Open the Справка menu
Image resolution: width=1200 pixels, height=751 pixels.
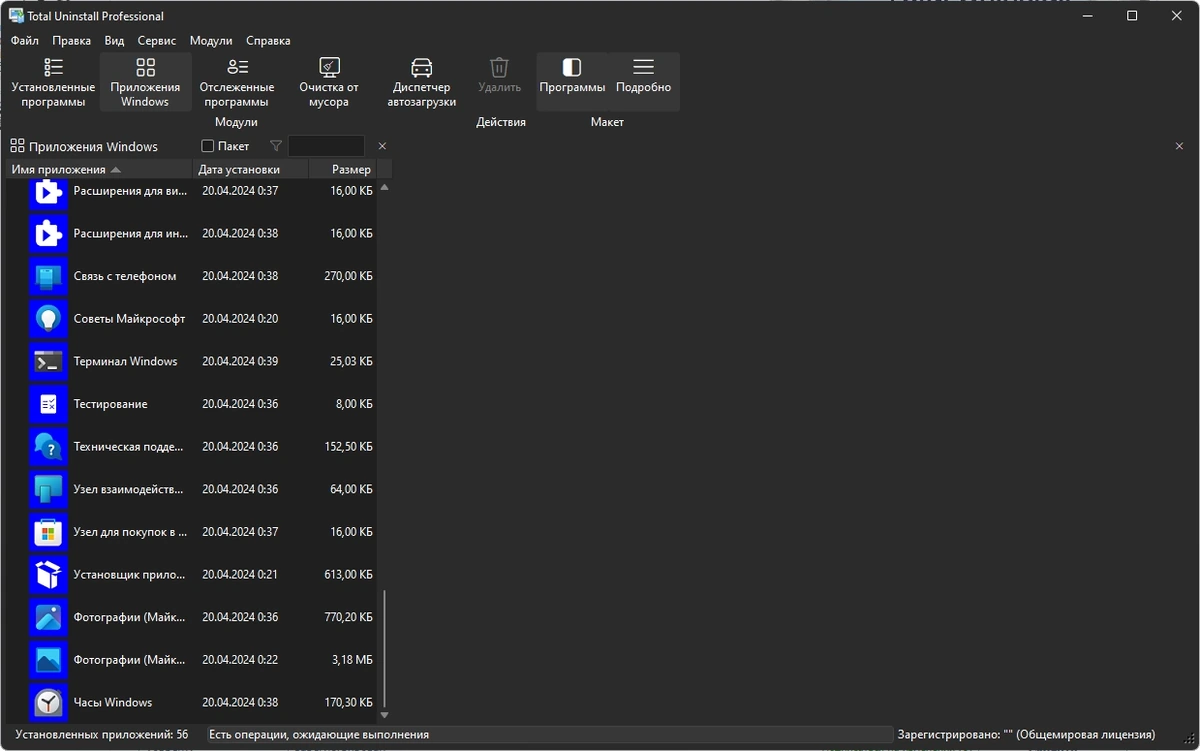pos(268,41)
